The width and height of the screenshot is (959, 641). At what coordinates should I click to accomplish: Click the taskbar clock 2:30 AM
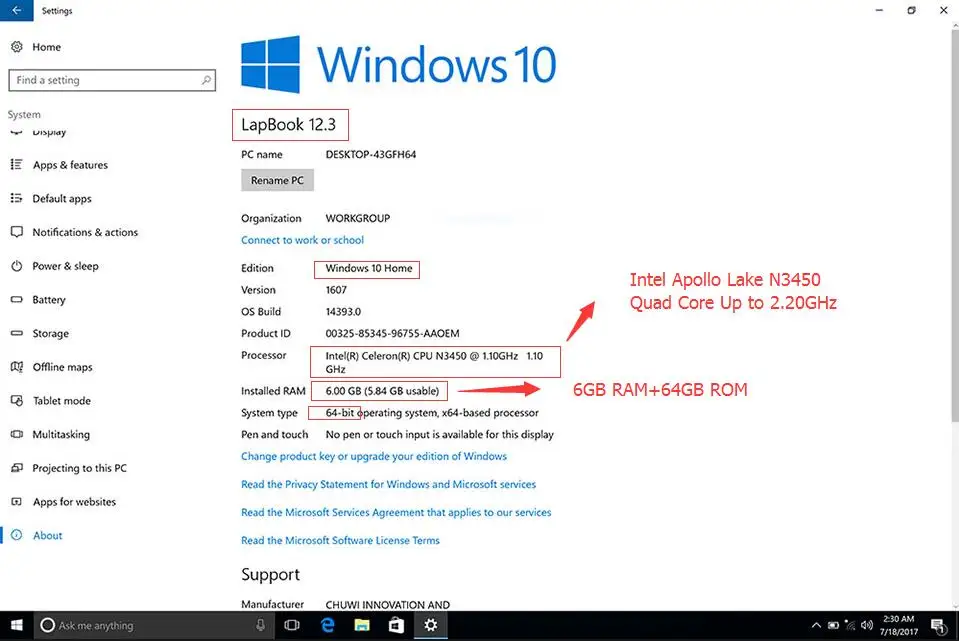pyautogui.click(x=899, y=619)
